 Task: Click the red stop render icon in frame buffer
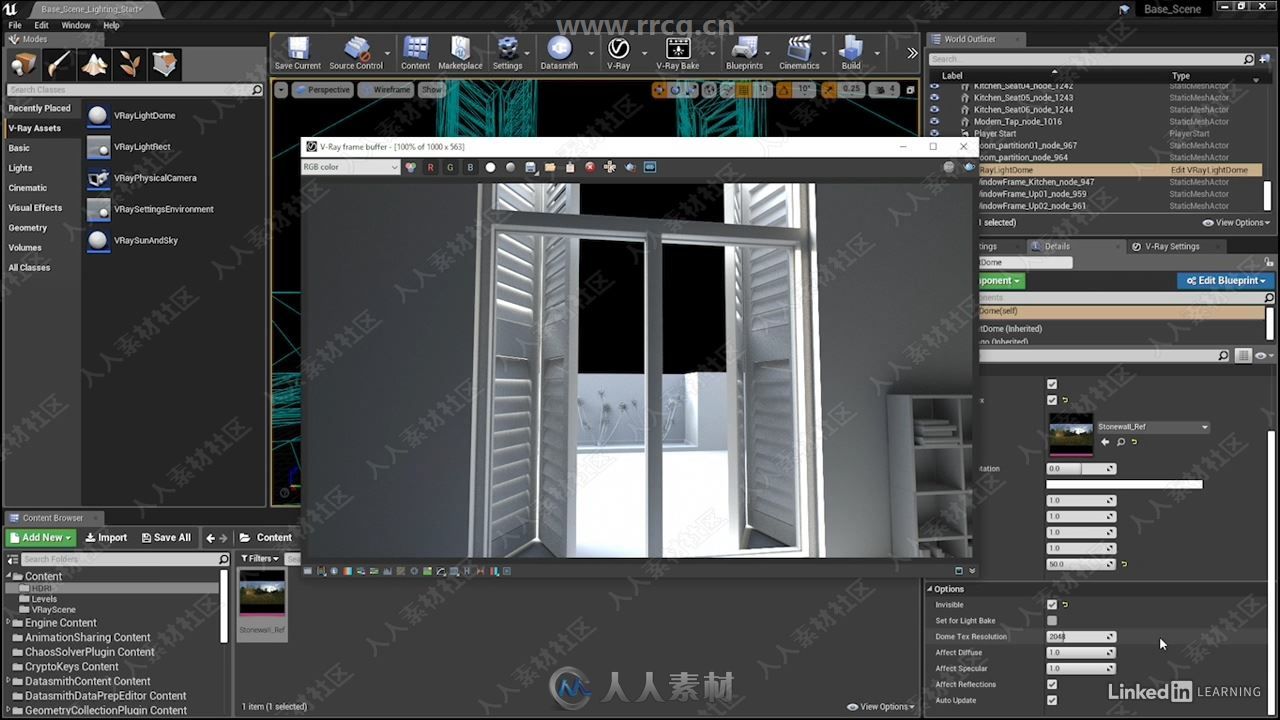[590, 167]
